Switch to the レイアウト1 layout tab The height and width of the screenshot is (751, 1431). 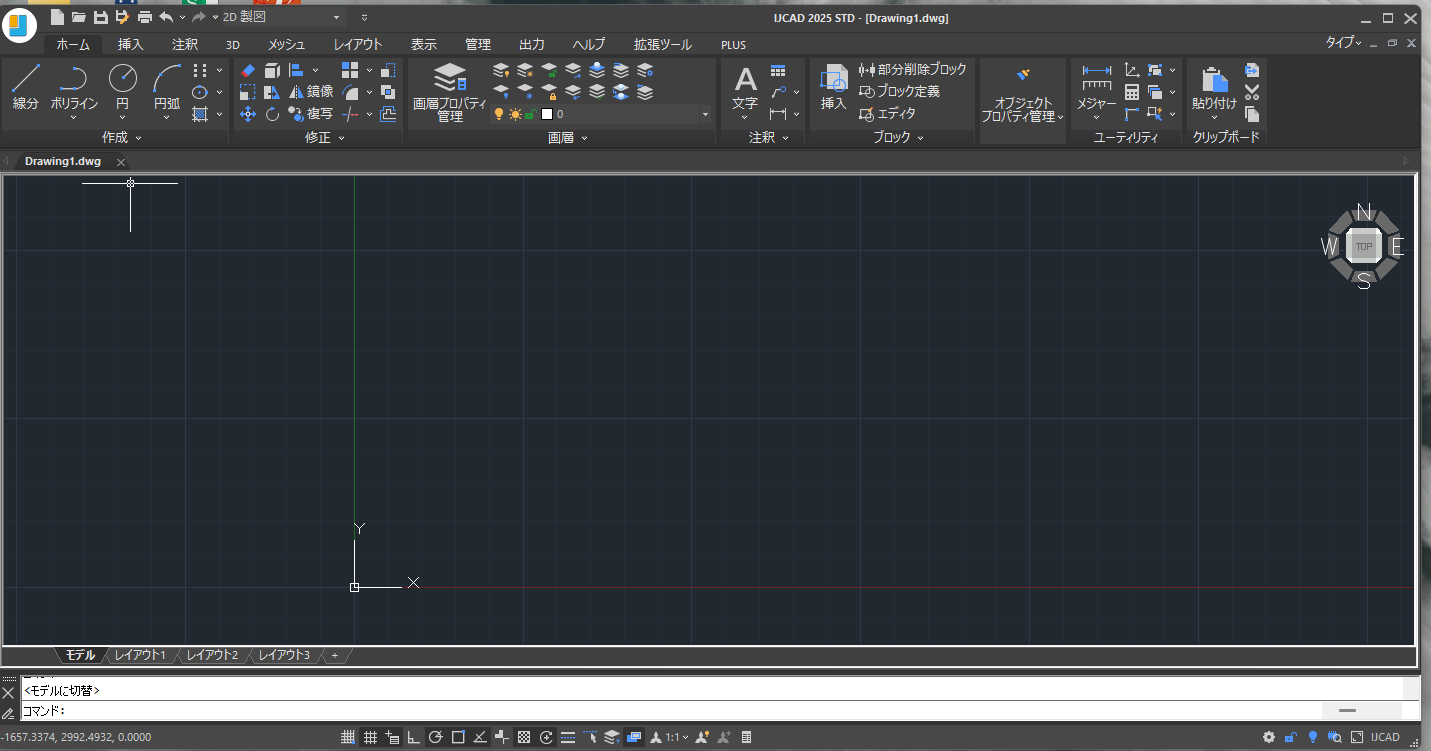[140, 655]
